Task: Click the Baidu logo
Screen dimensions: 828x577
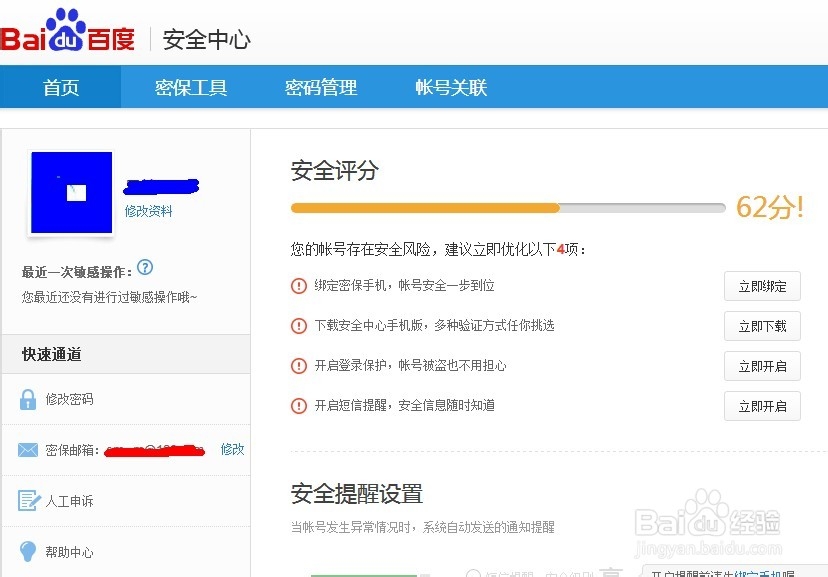Action: 68,31
